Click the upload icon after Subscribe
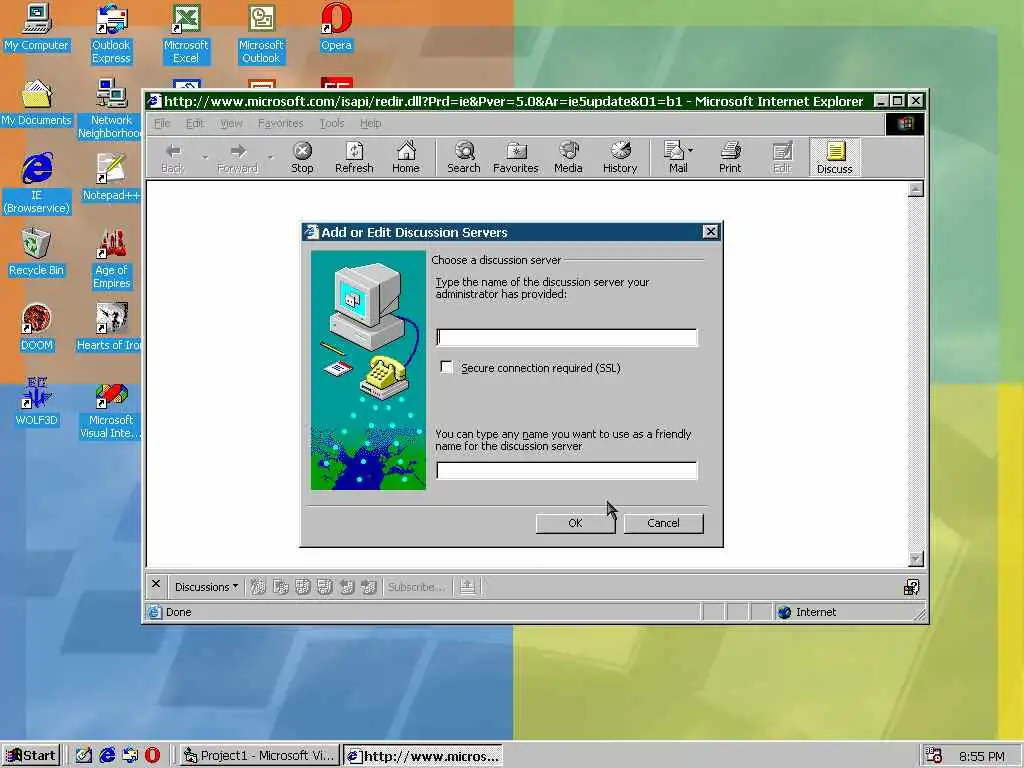The image size is (1024, 768). (x=467, y=586)
